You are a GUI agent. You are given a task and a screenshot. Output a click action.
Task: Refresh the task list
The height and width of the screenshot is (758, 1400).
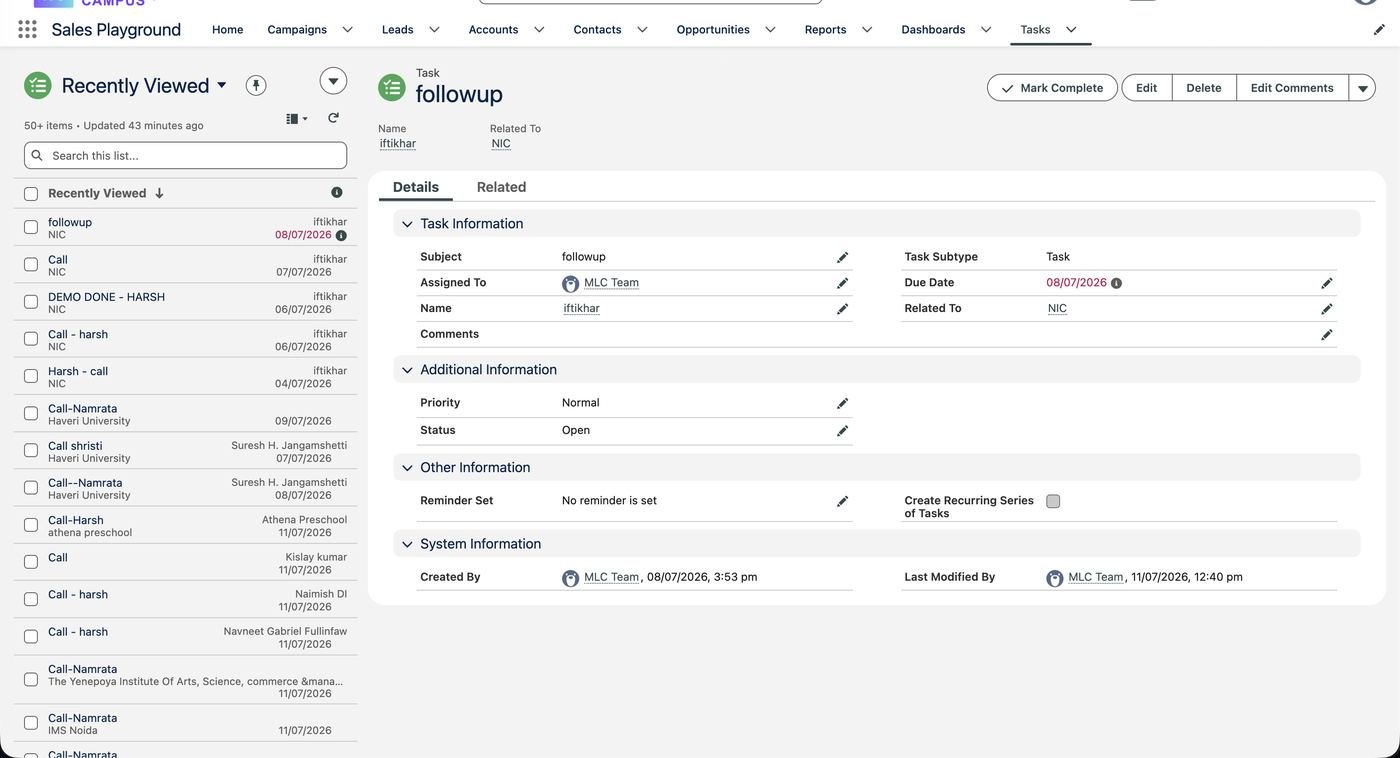click(x=333, y=118)
